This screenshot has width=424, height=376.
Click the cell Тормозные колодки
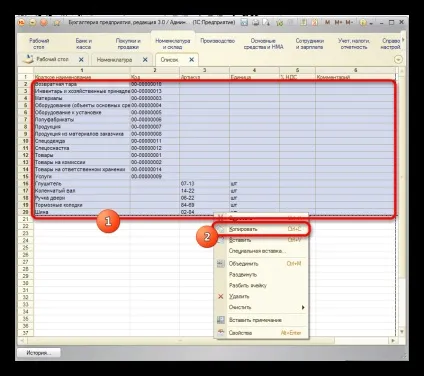pyautogui.click(x=82, y=205)
